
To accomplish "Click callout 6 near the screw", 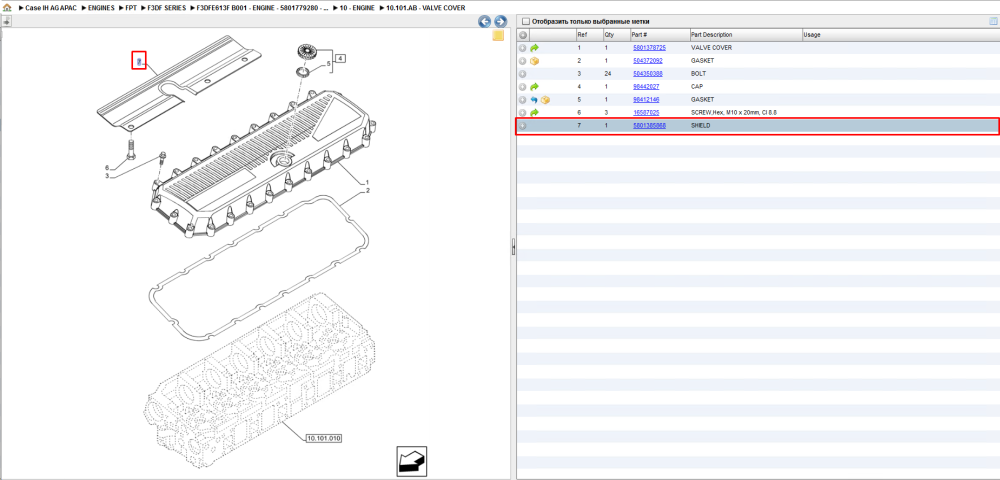I will click(x=107, y=168).
